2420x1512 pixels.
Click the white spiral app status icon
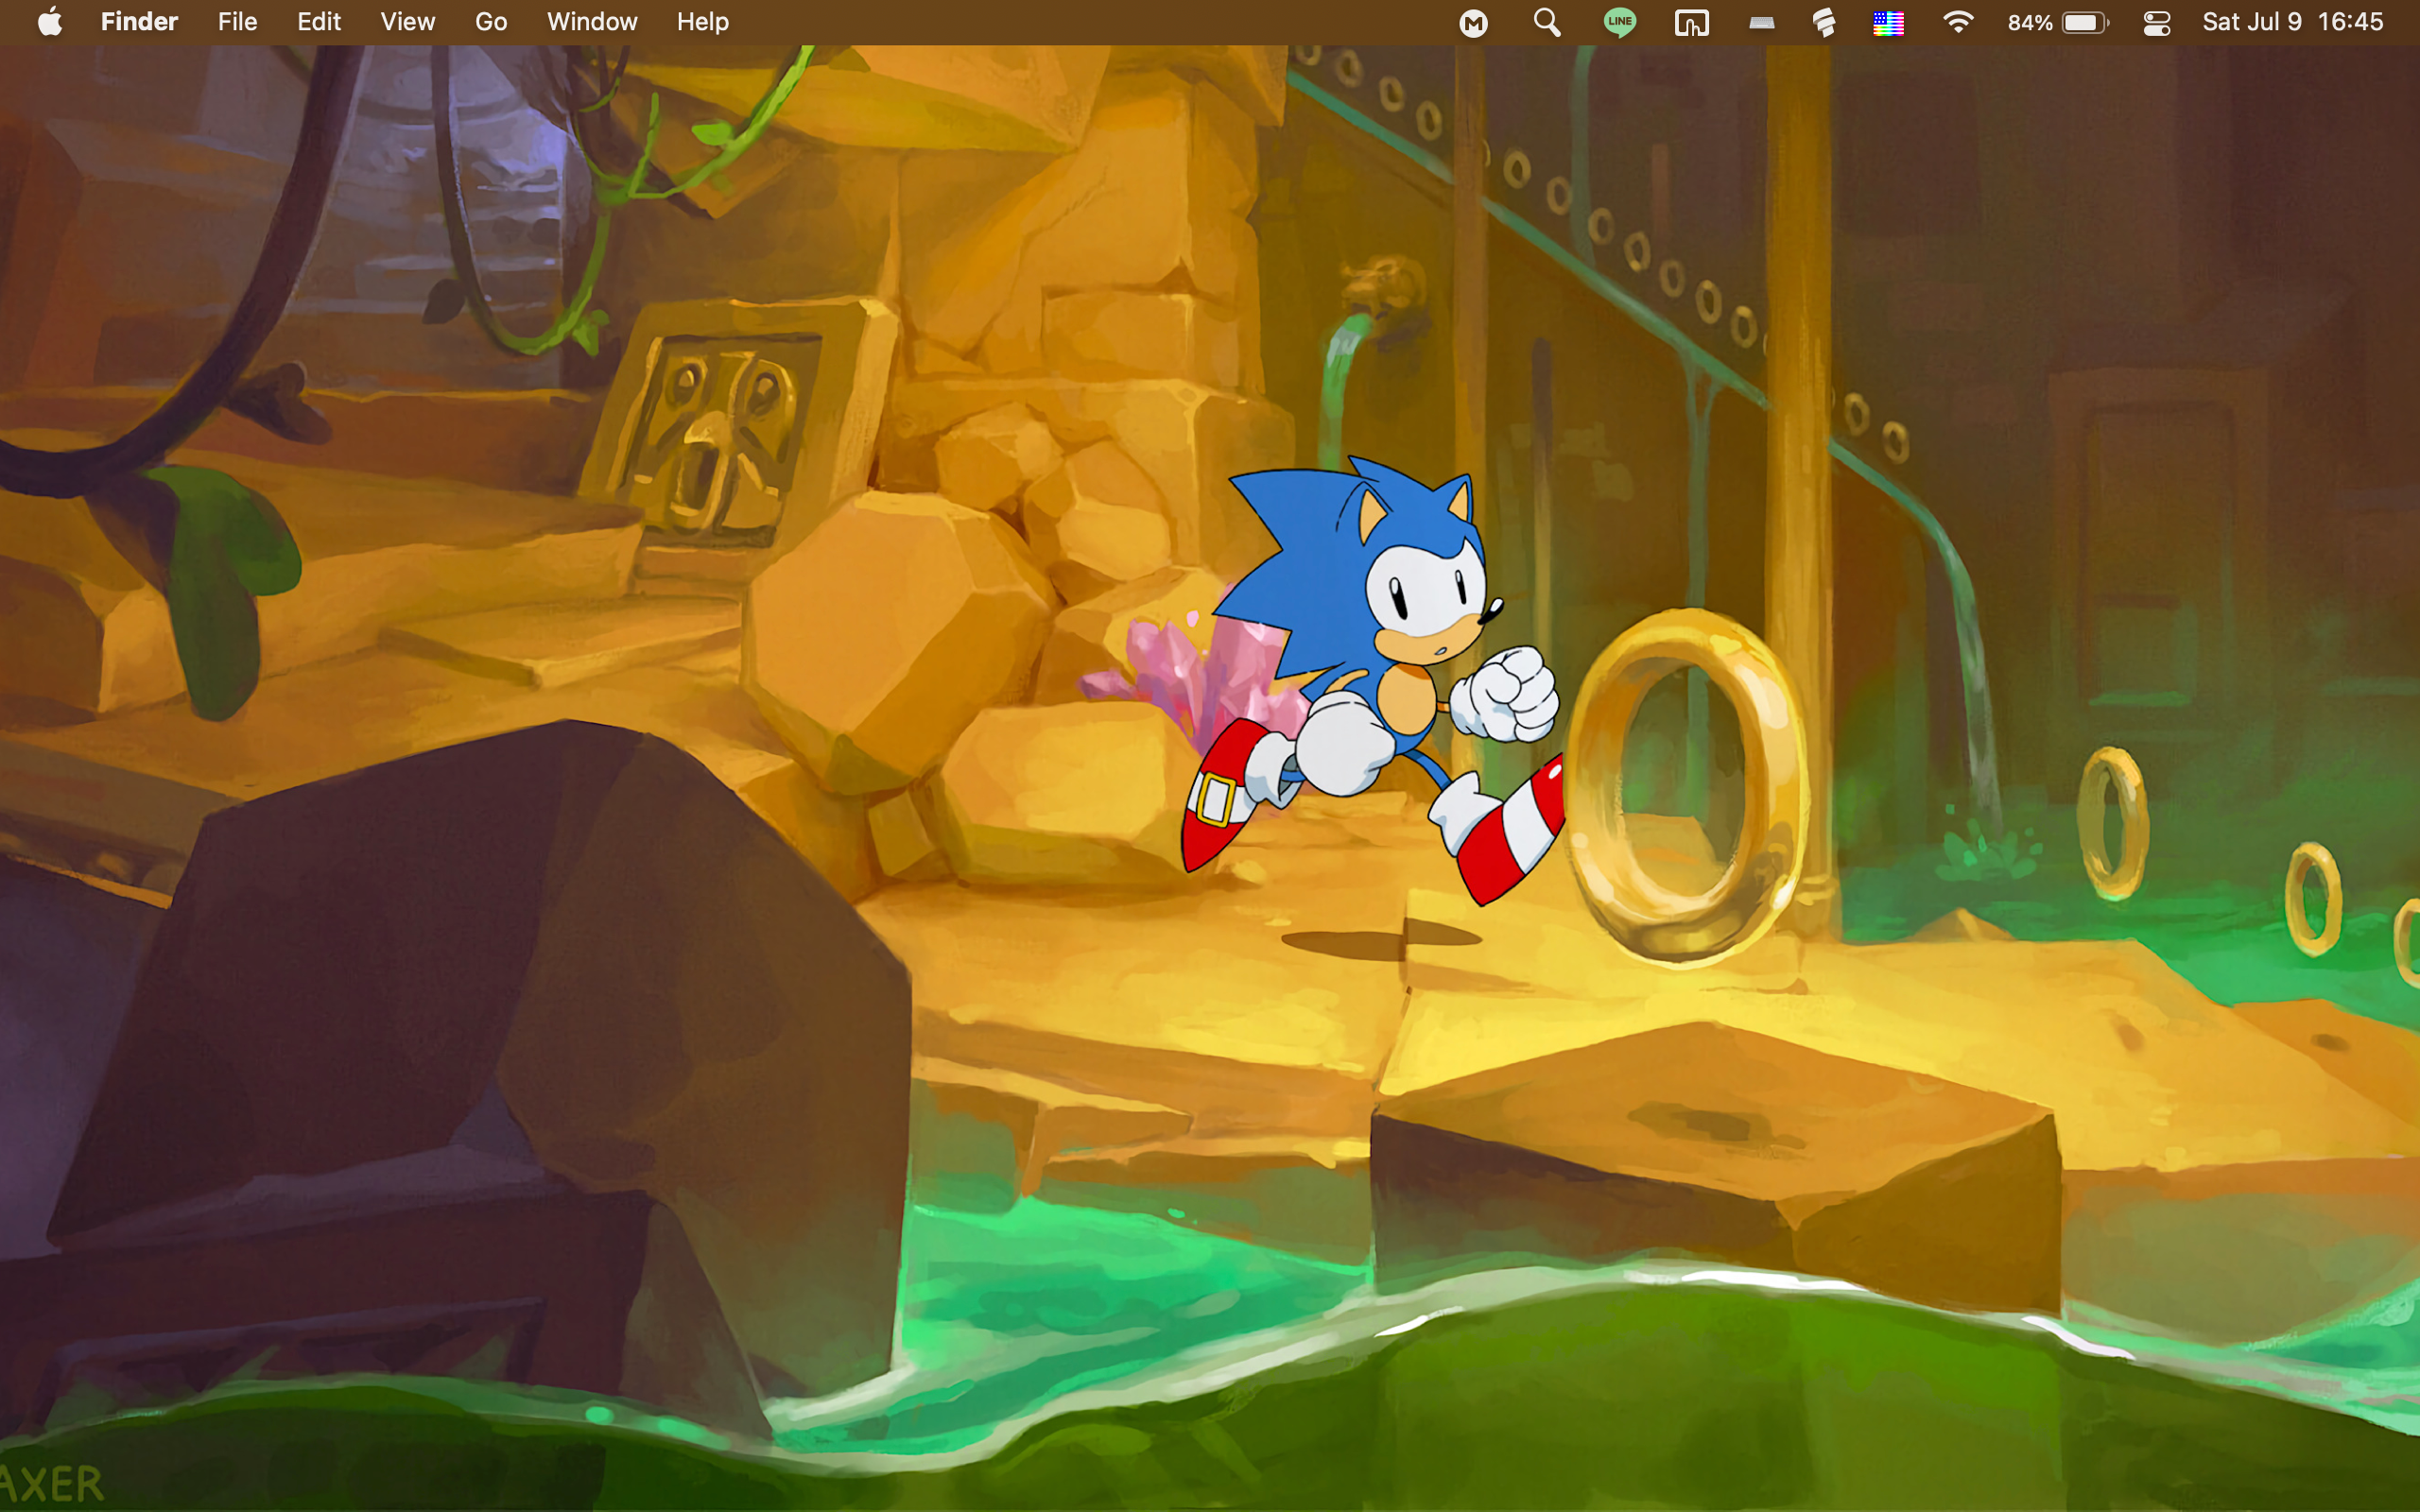[1824, 22]
